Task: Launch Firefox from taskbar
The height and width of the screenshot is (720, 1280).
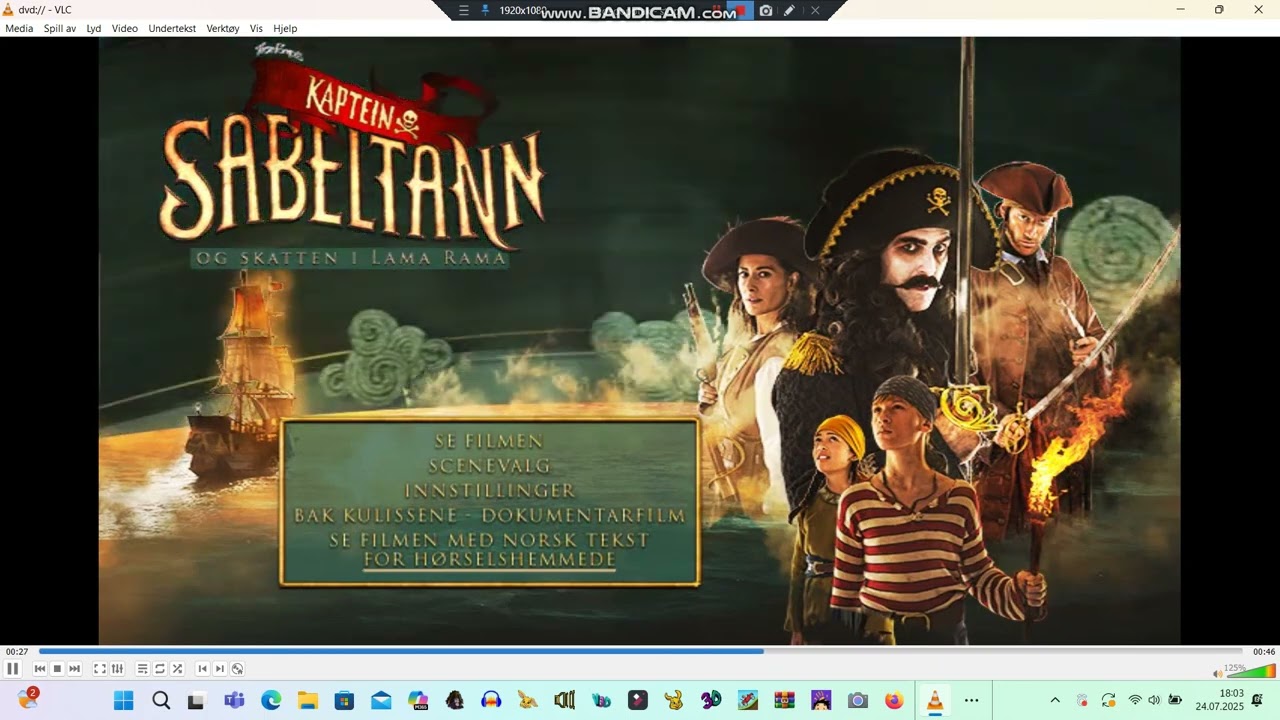Action: [894, 701]
